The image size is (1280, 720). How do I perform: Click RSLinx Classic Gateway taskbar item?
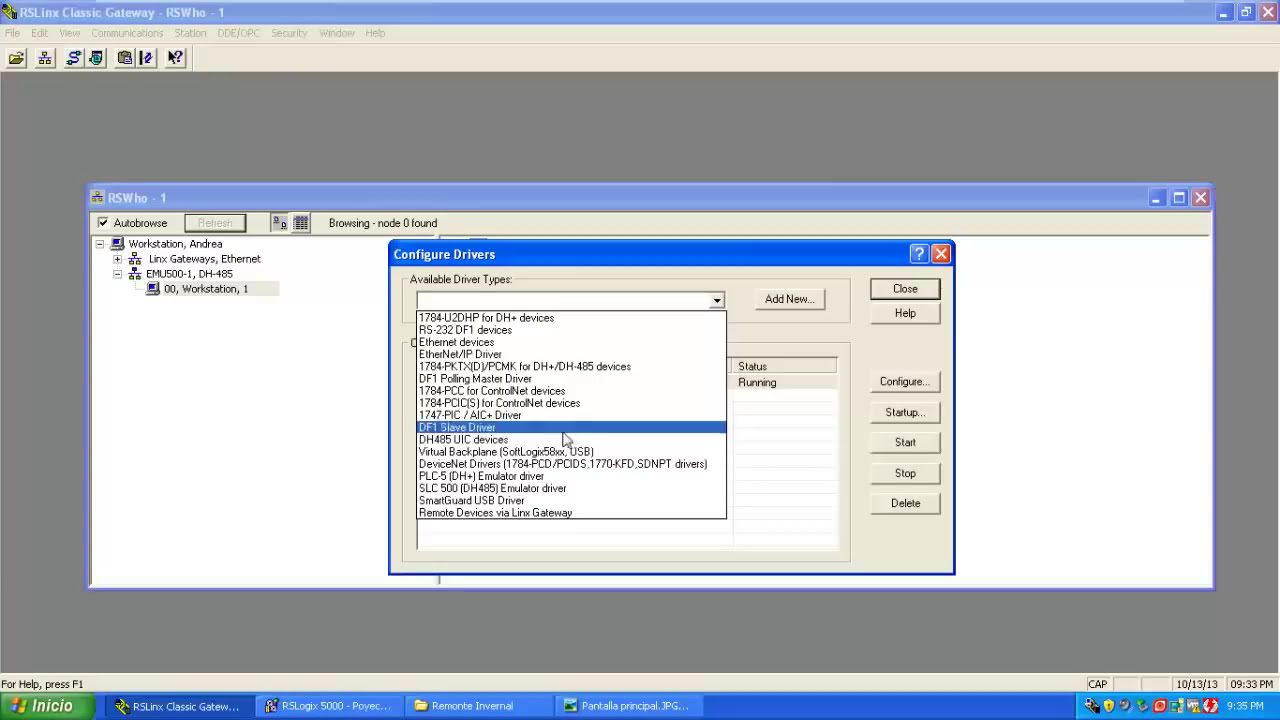pos(178,706)
